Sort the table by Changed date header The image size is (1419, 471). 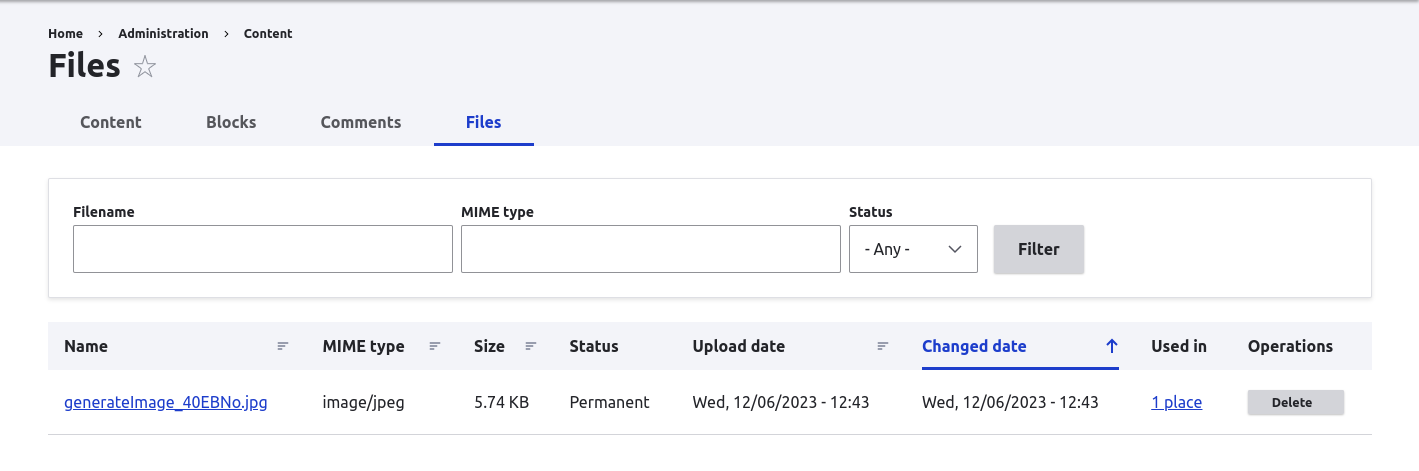click(974, 346)
